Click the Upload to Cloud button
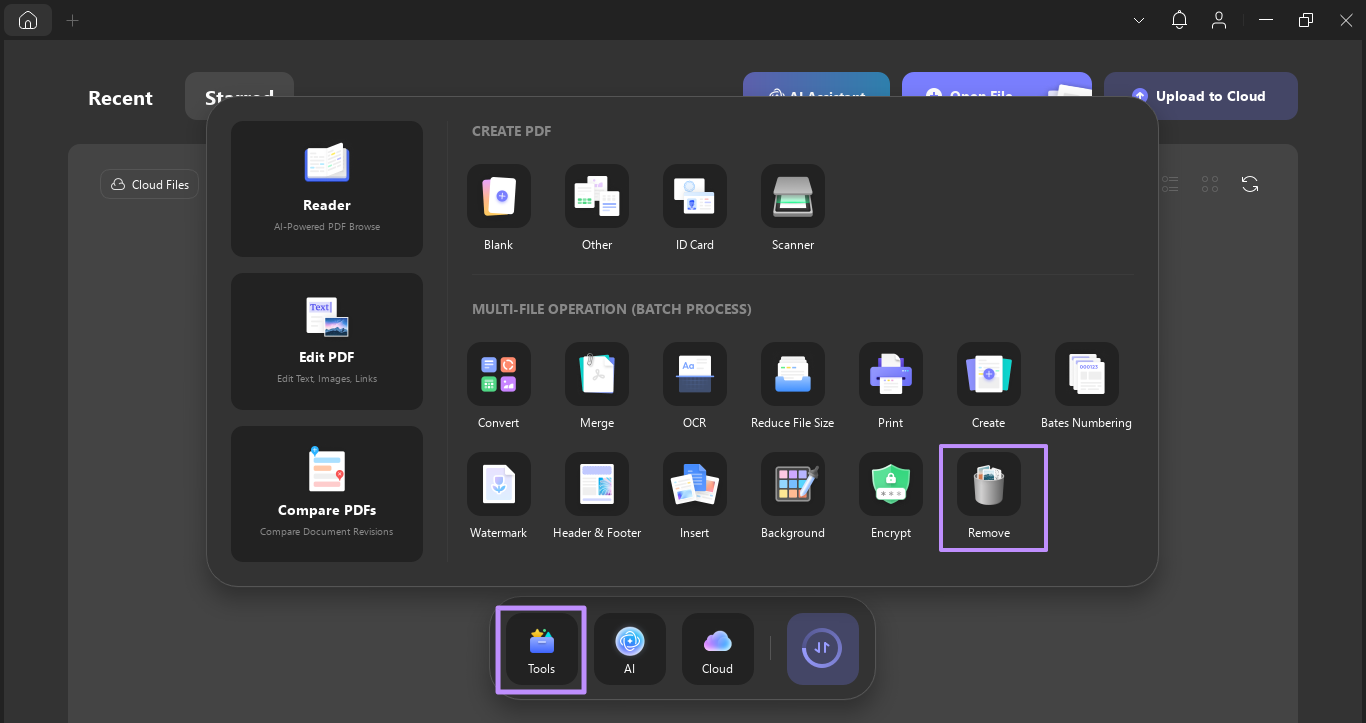Image resolution: width=1366 pixels, height=723 pixels. click(1200, 95)
